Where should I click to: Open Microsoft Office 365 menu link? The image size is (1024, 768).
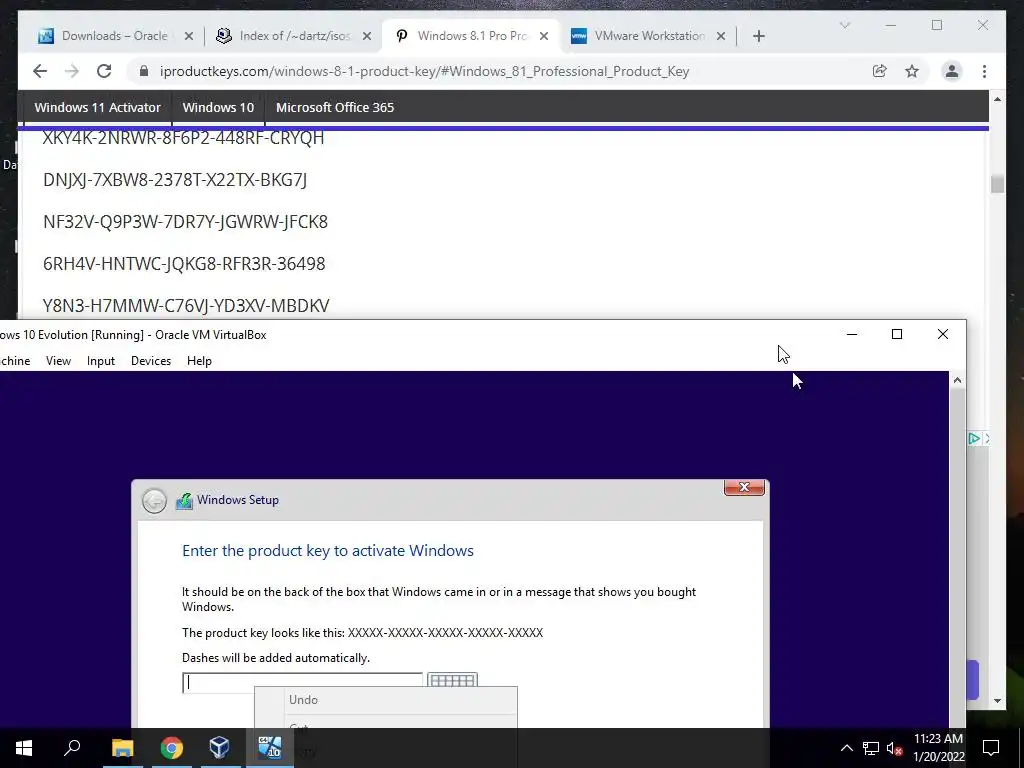pyautogui.click(x=335, y=108)
